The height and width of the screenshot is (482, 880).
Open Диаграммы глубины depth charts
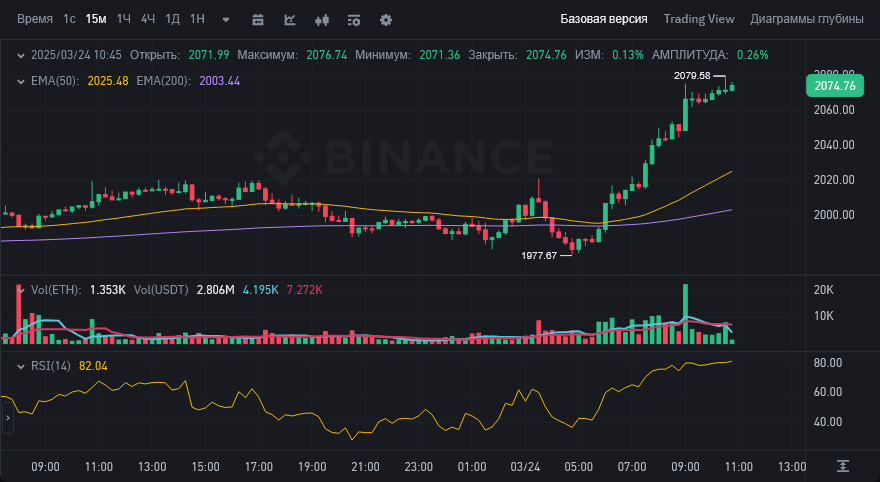pos(806,19)
